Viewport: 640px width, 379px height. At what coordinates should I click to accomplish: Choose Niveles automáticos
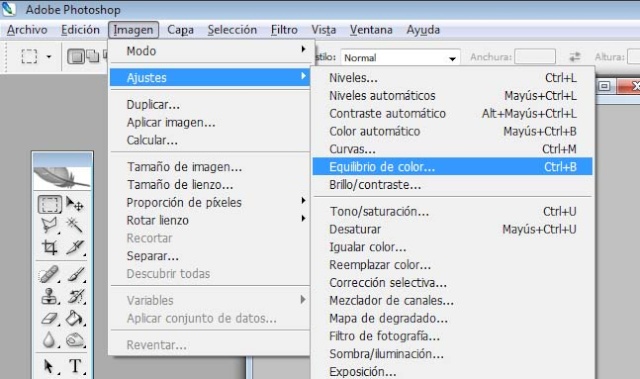pyautogui.click(x=452, y=95)
